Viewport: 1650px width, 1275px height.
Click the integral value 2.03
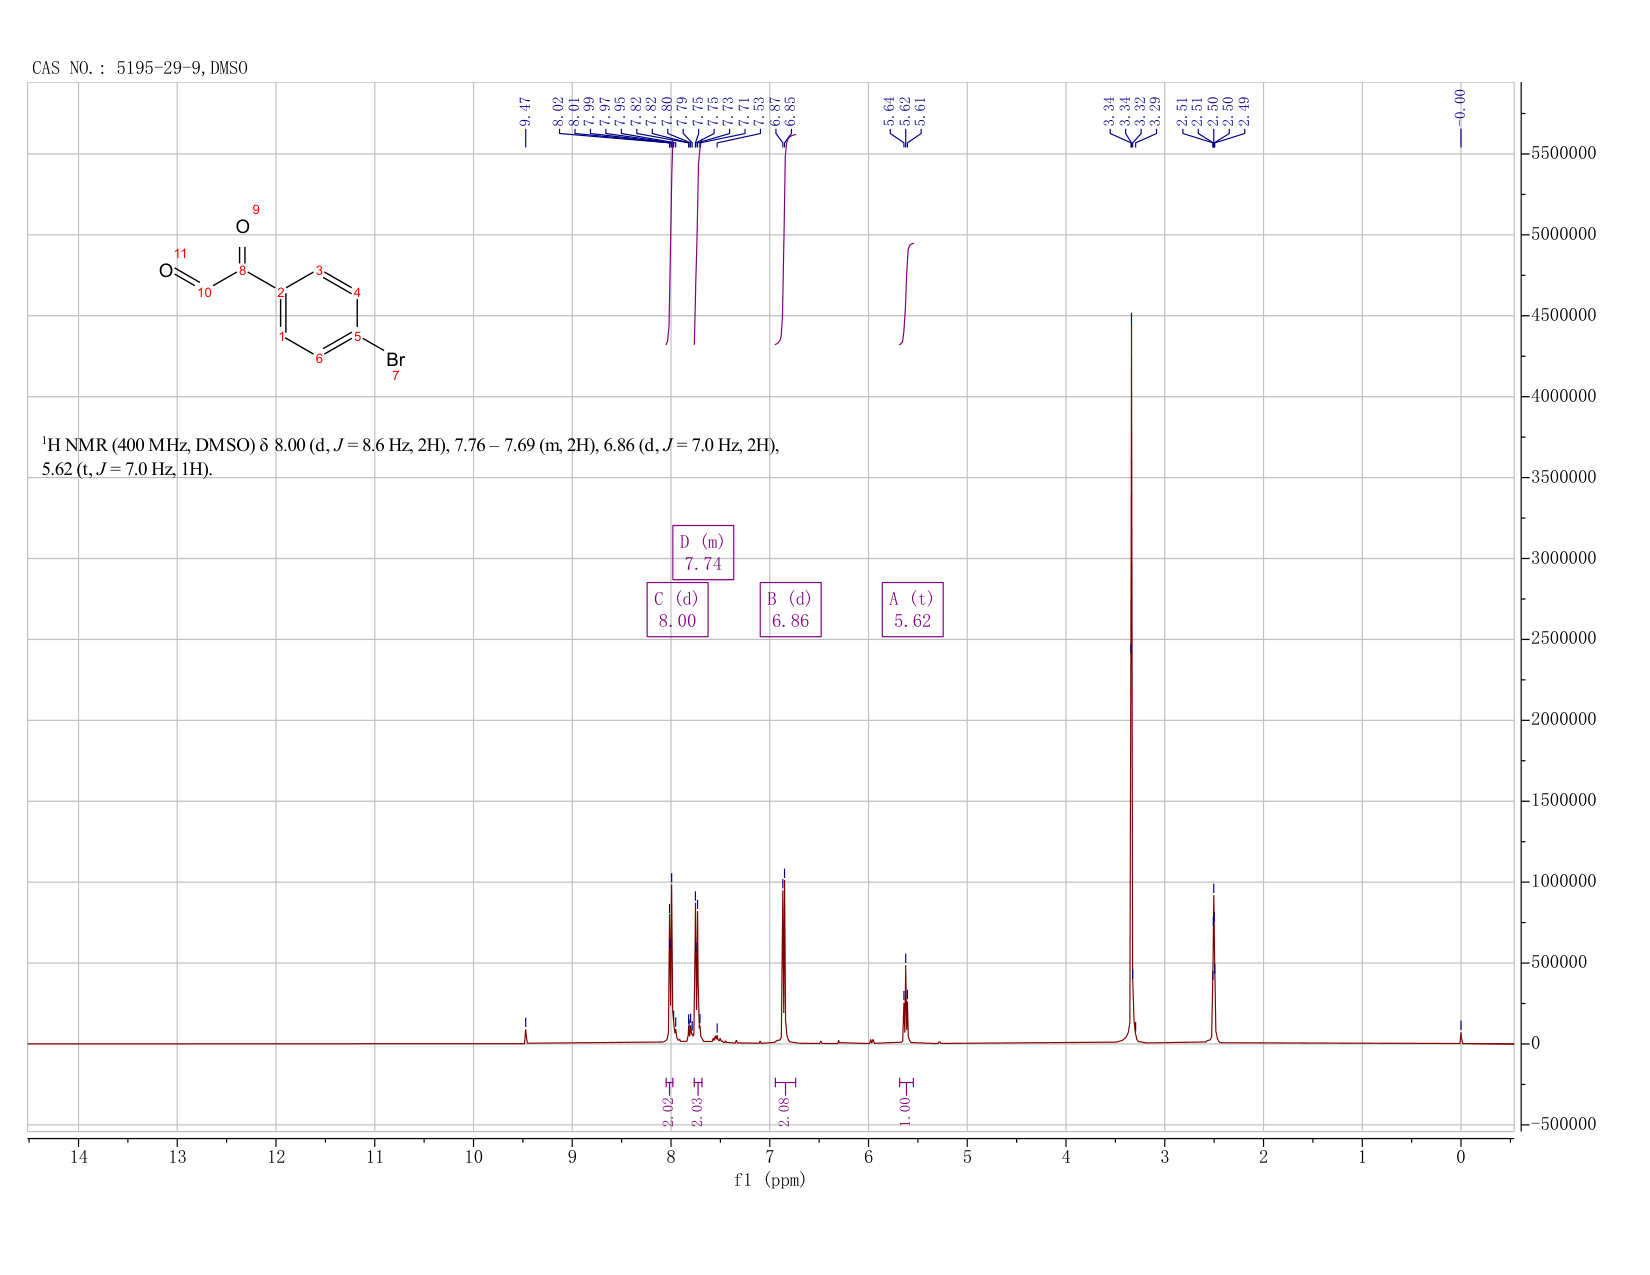698,1111
